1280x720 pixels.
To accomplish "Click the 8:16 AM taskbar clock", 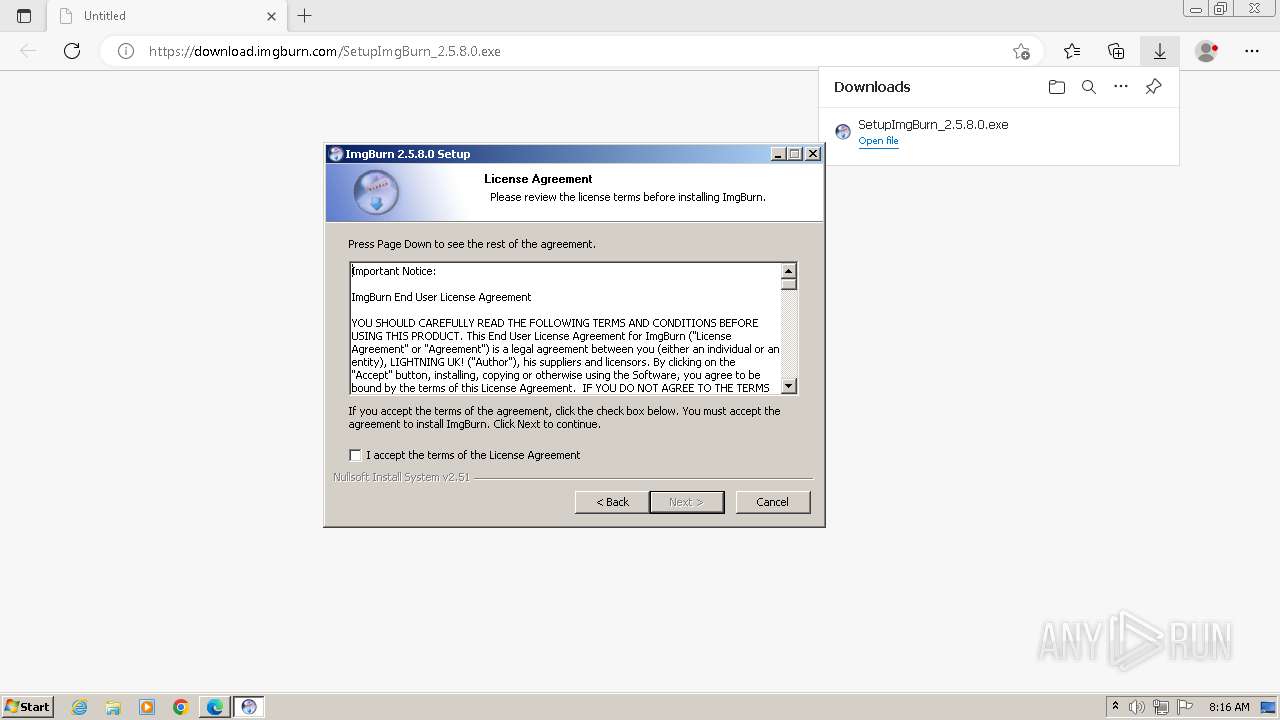I will 1229,707.
